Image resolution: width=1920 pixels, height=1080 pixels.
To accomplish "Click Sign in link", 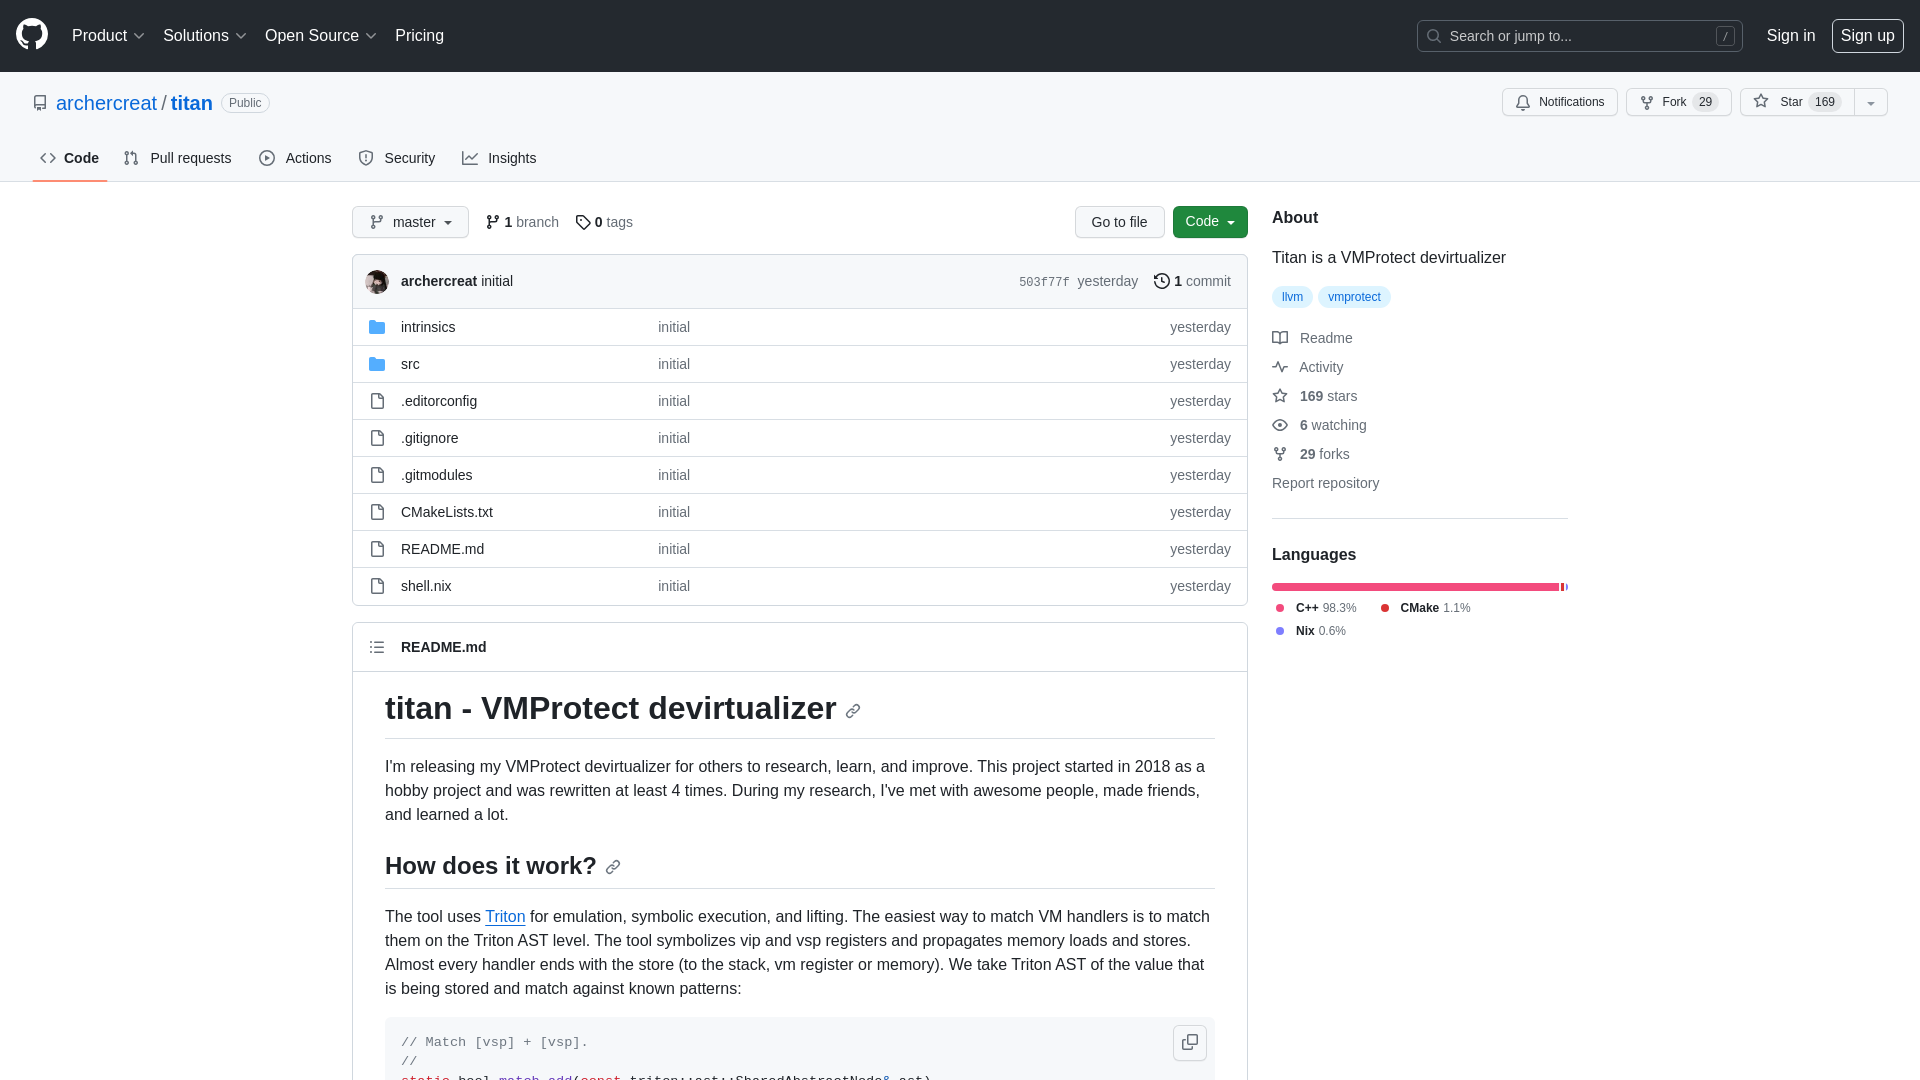I will (1791, 36).
